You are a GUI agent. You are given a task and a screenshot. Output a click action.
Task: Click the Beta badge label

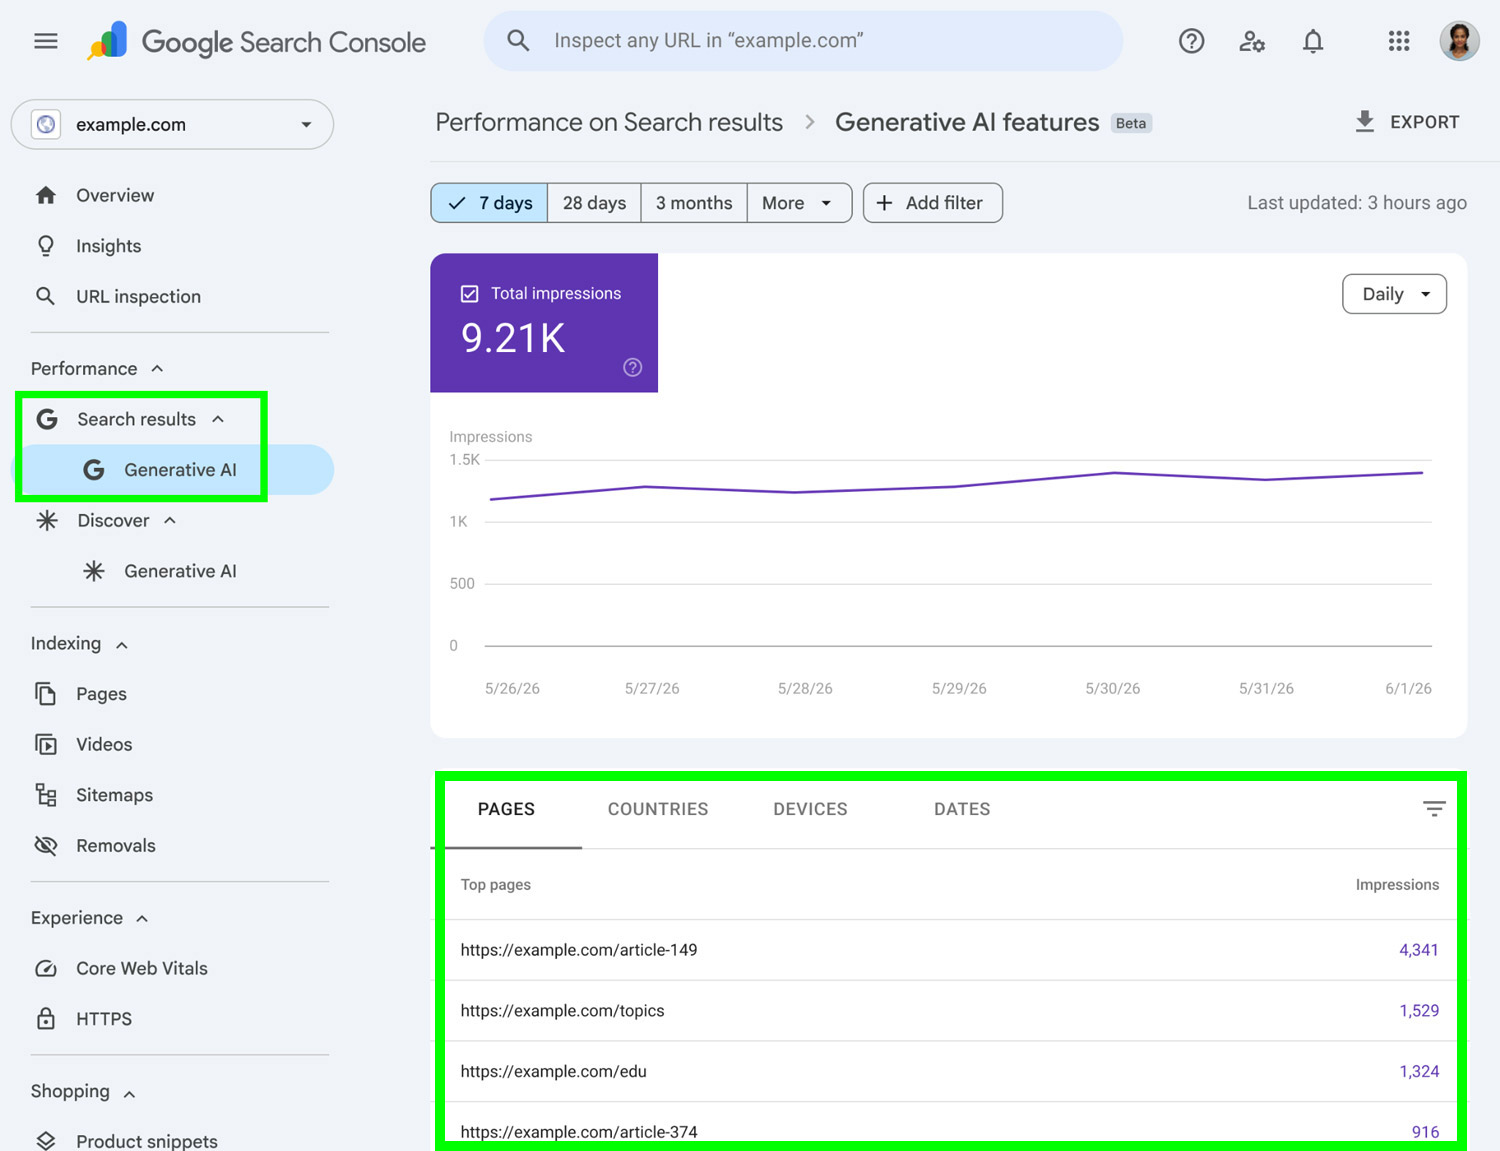pos(1131,123)
